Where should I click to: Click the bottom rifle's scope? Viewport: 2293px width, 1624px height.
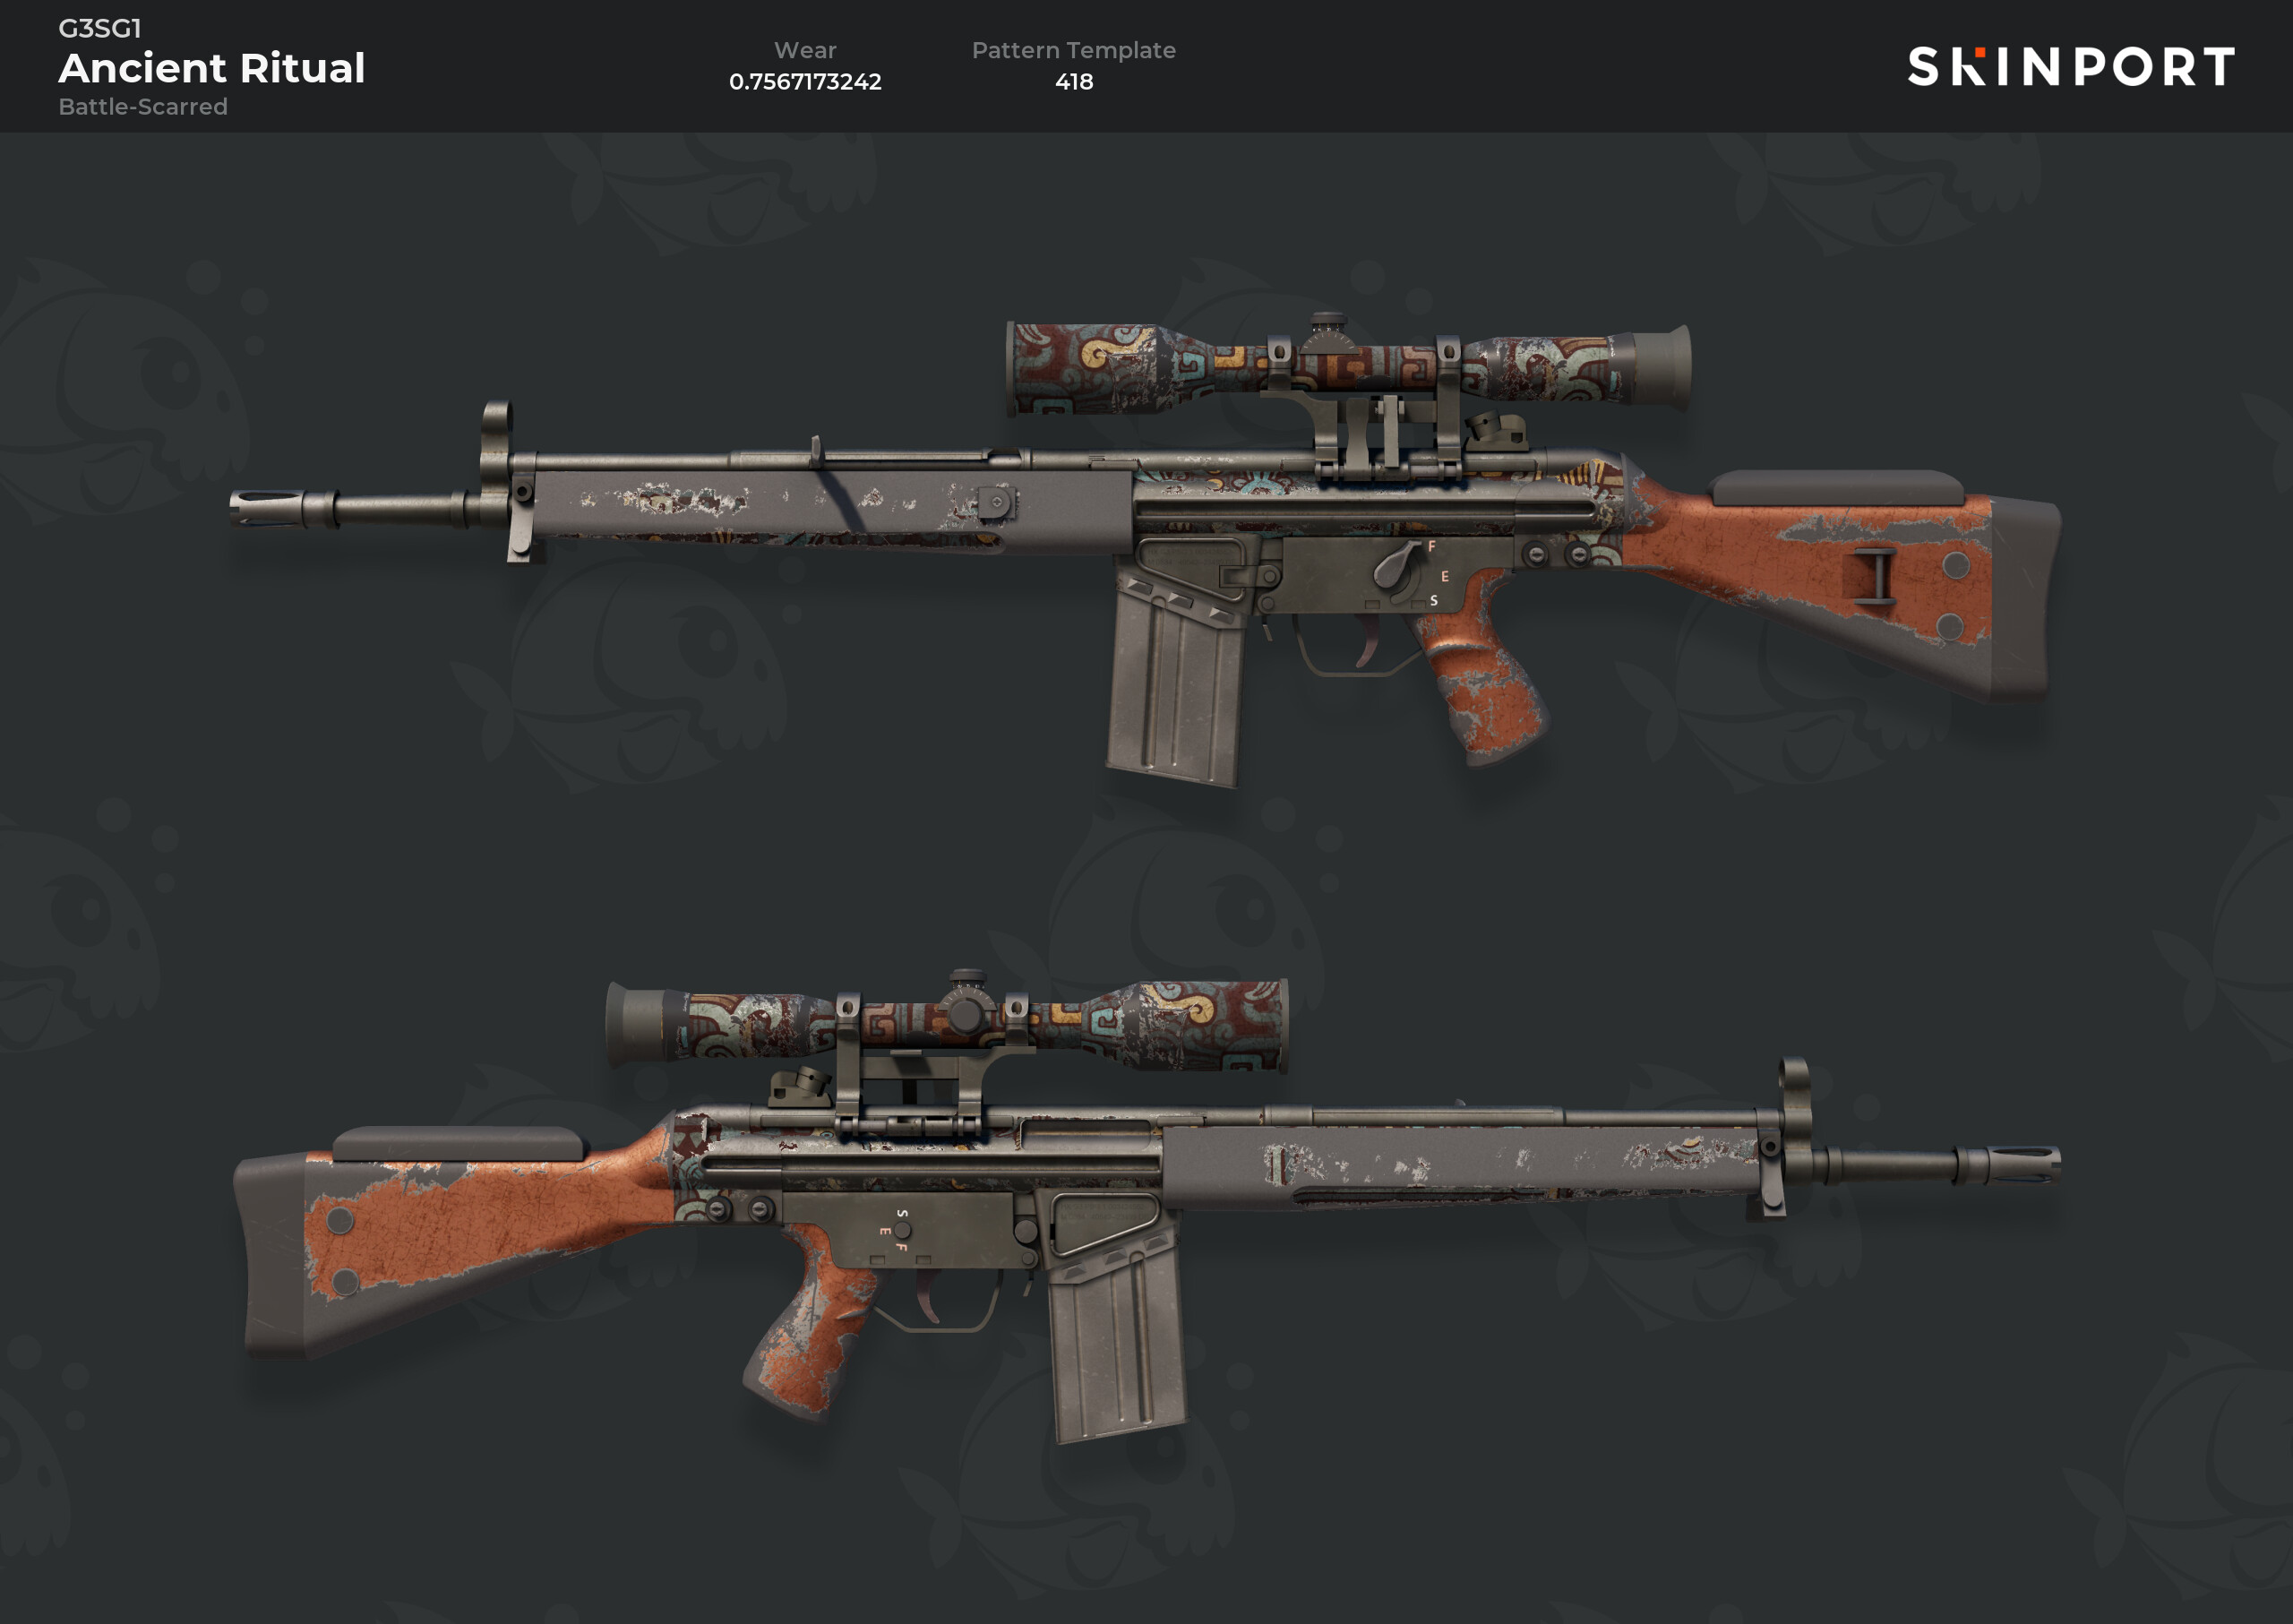[947, 1023]
